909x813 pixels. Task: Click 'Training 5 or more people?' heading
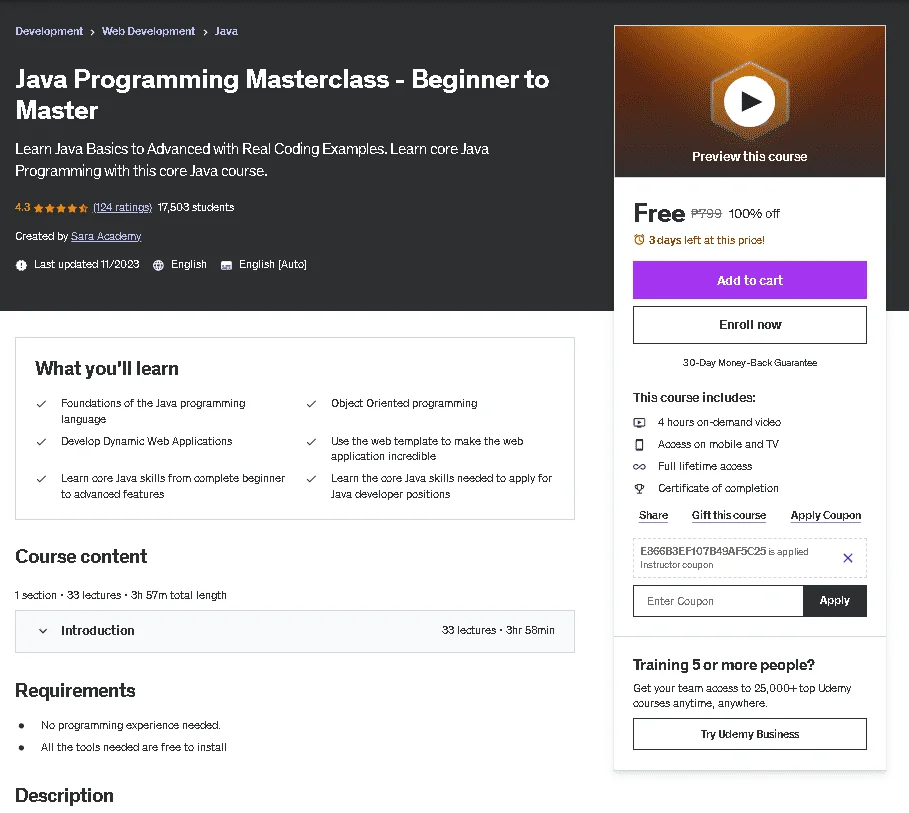pos(723,665)
